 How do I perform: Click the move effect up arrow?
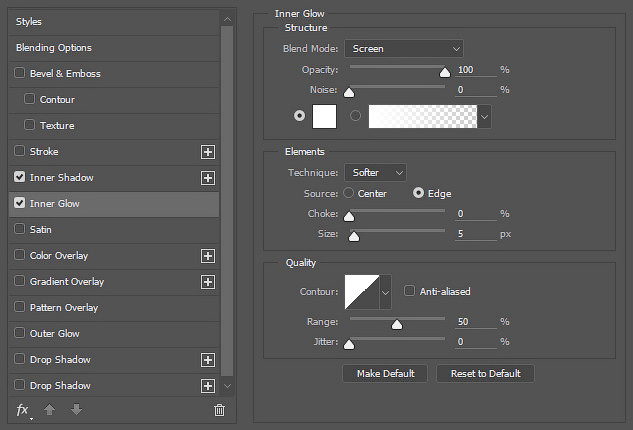click(x=49, y=410)
